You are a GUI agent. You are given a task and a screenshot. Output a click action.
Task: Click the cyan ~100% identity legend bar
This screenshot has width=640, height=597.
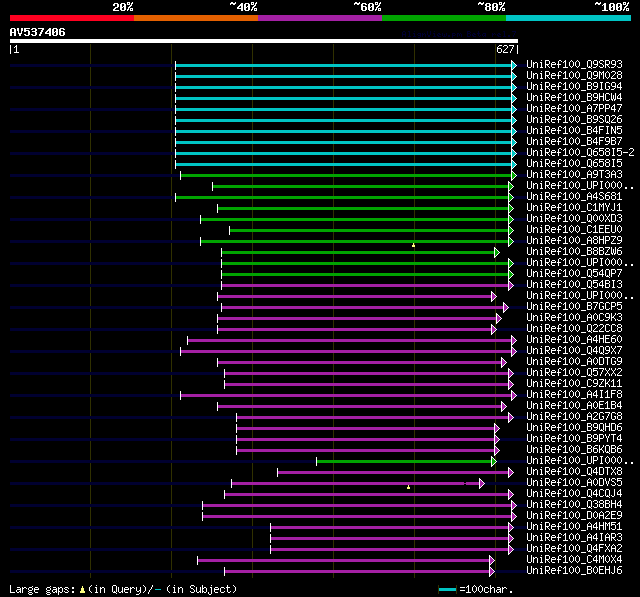[569, 18]
